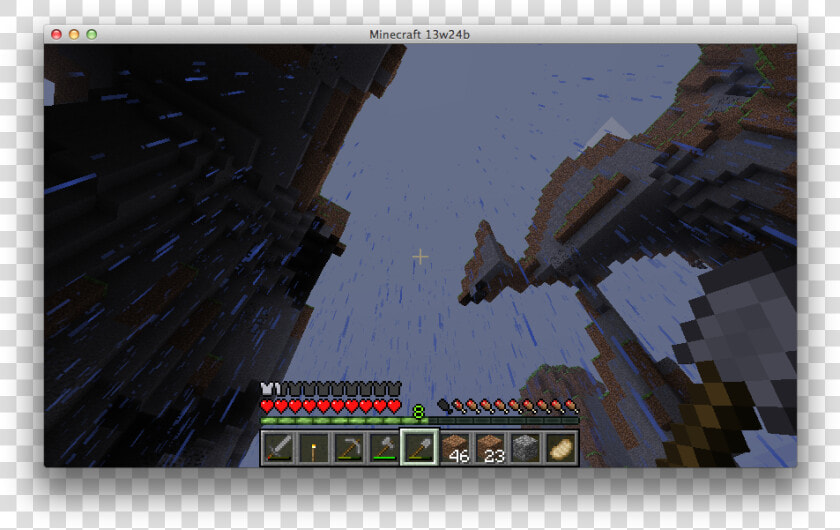Maximize the Minecraft window with green button
Screen dimensions: 840x530
point(92,34)
